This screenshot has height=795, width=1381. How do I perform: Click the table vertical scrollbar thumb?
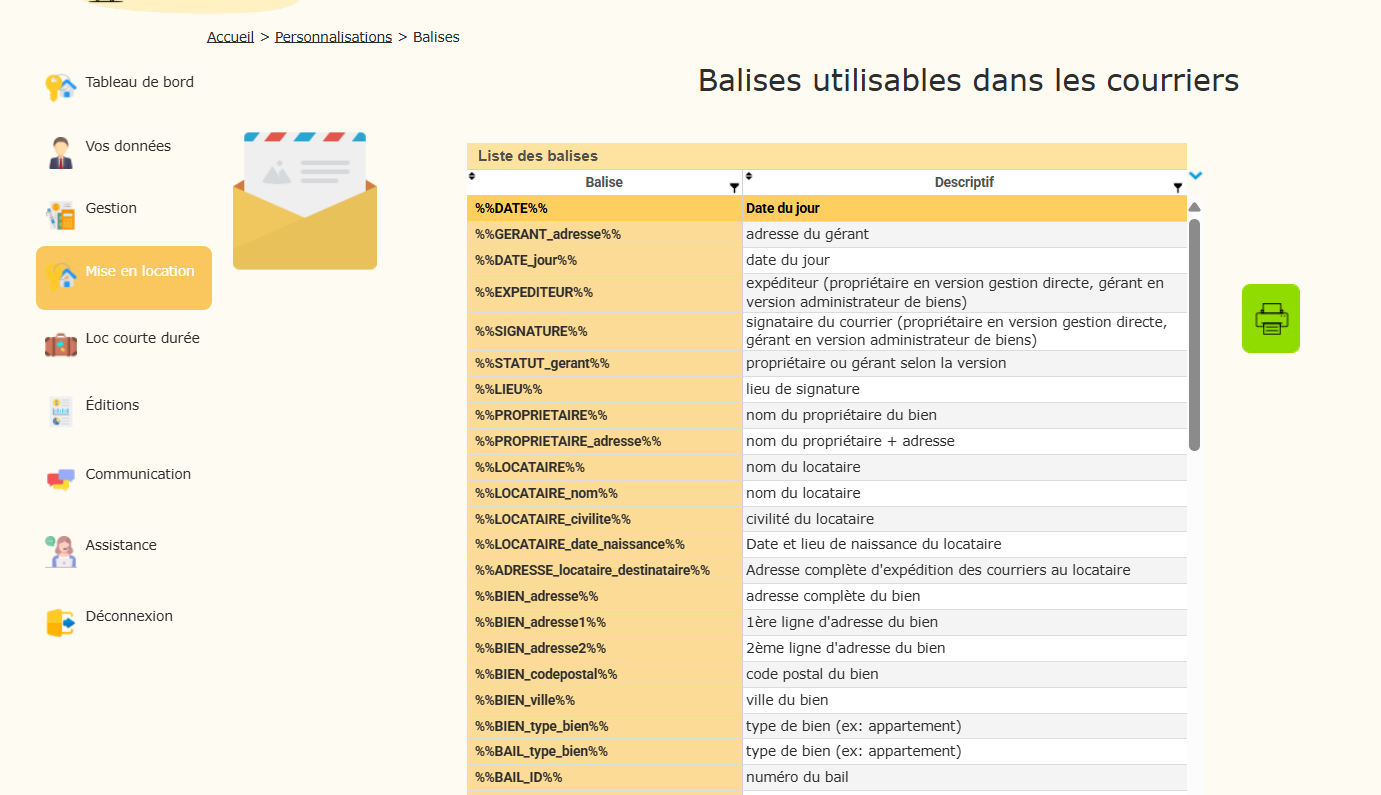point(1194,334)
